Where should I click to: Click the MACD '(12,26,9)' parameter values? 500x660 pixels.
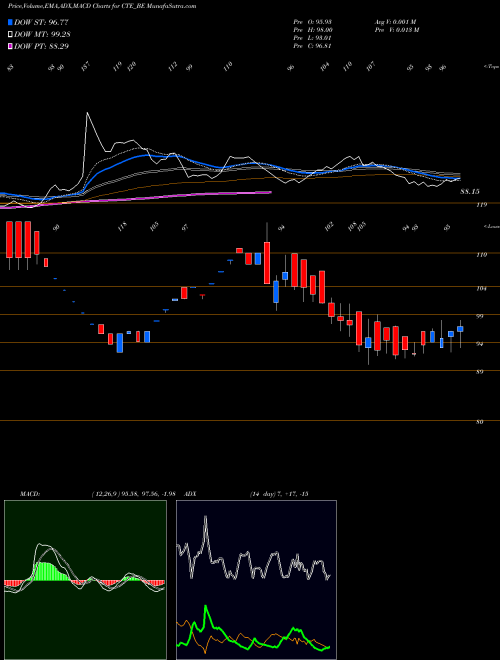tap(133, 494)
